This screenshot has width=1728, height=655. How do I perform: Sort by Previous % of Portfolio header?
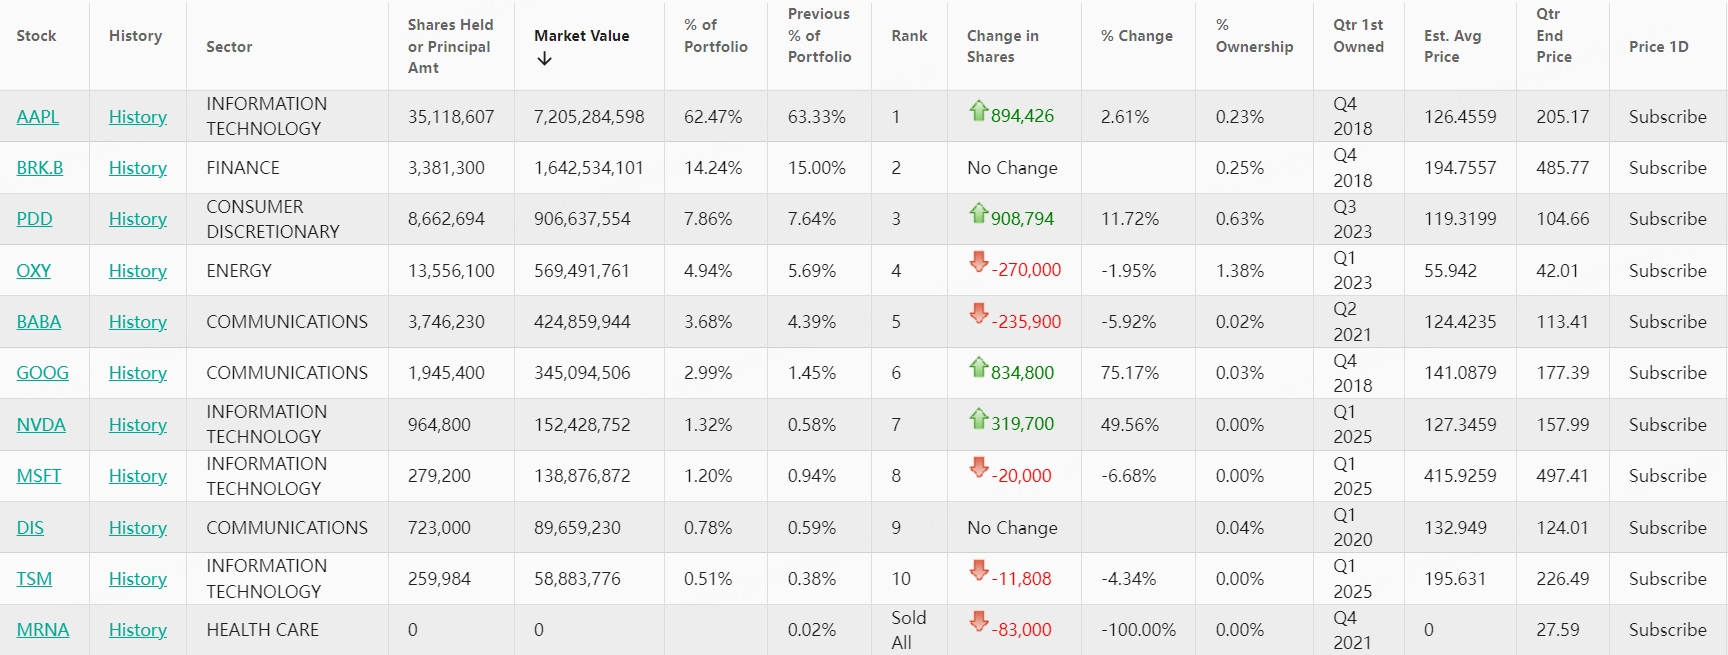coord(819,36)
